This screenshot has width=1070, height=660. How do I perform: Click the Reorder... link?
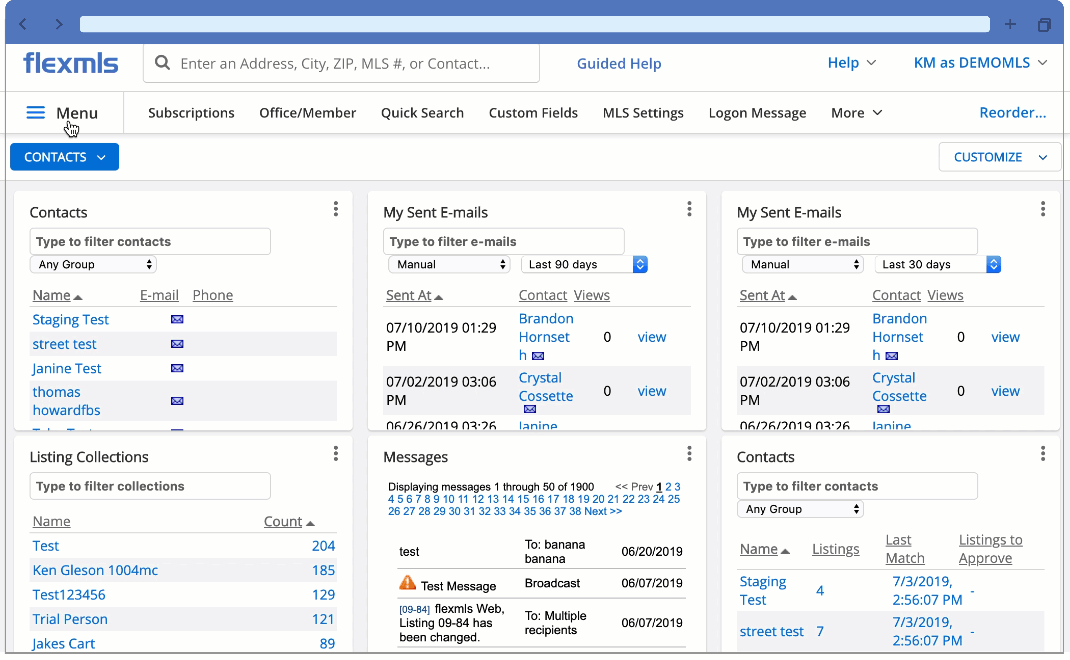[x=1012, y=113]
